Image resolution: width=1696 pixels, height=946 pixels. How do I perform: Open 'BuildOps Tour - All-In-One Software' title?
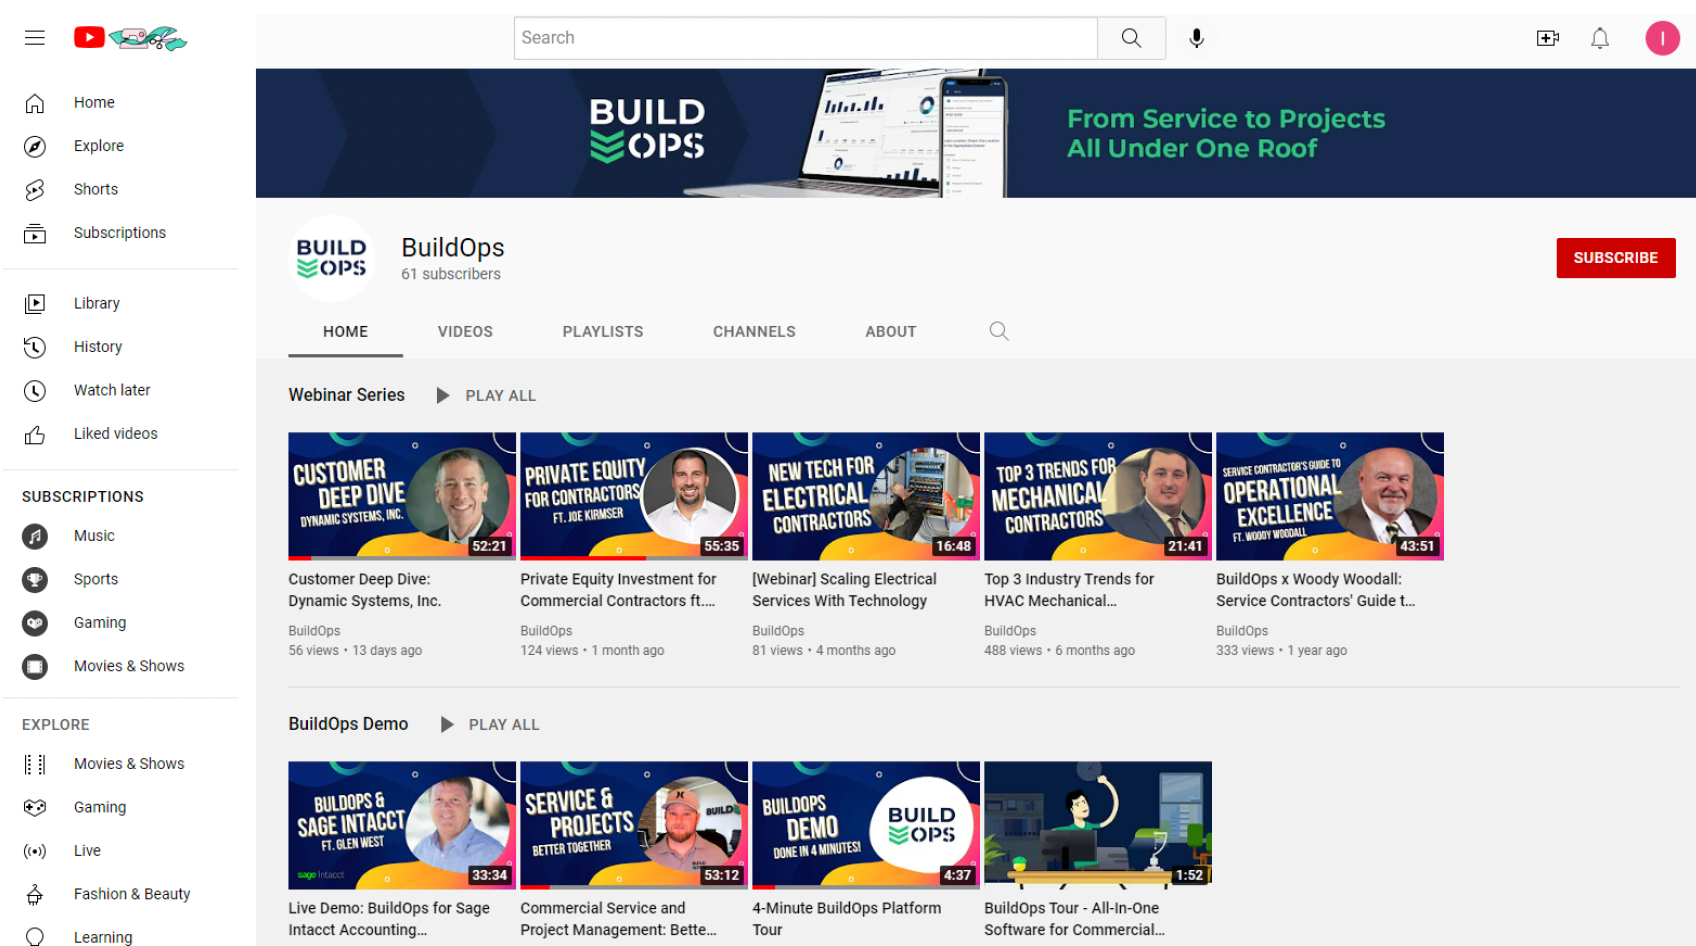click(x=1075, y=919)
